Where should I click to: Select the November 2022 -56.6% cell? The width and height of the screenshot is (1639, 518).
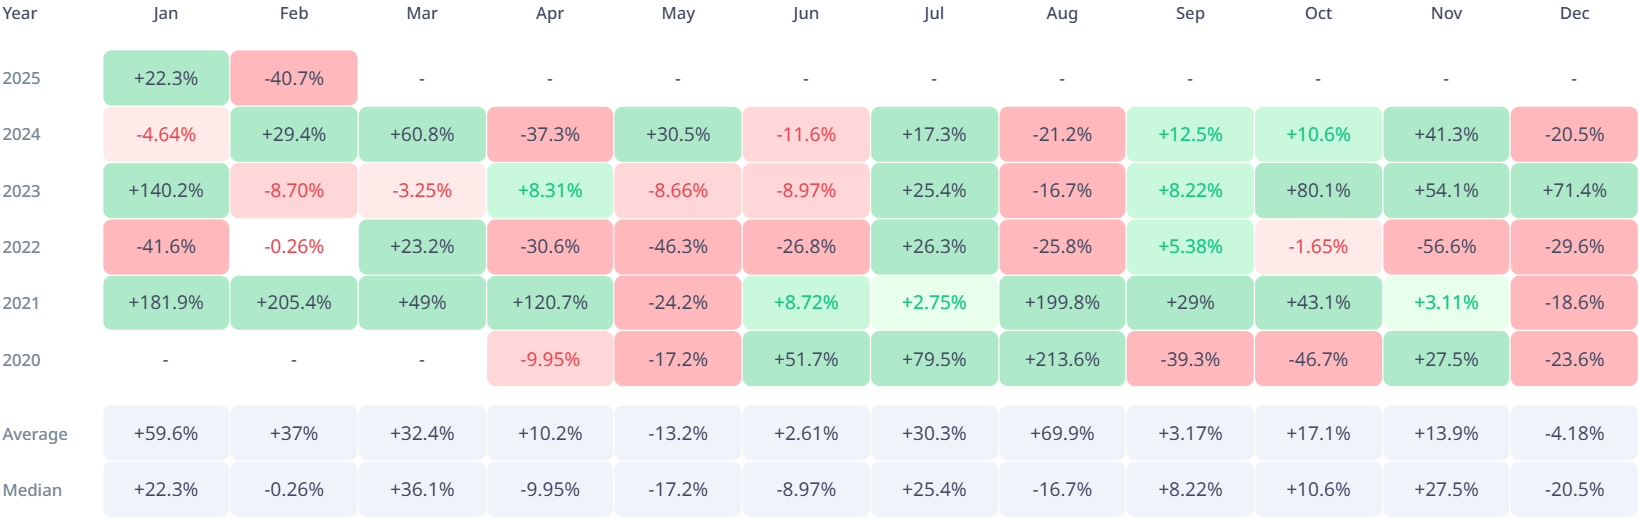[x=1446, y=246]
